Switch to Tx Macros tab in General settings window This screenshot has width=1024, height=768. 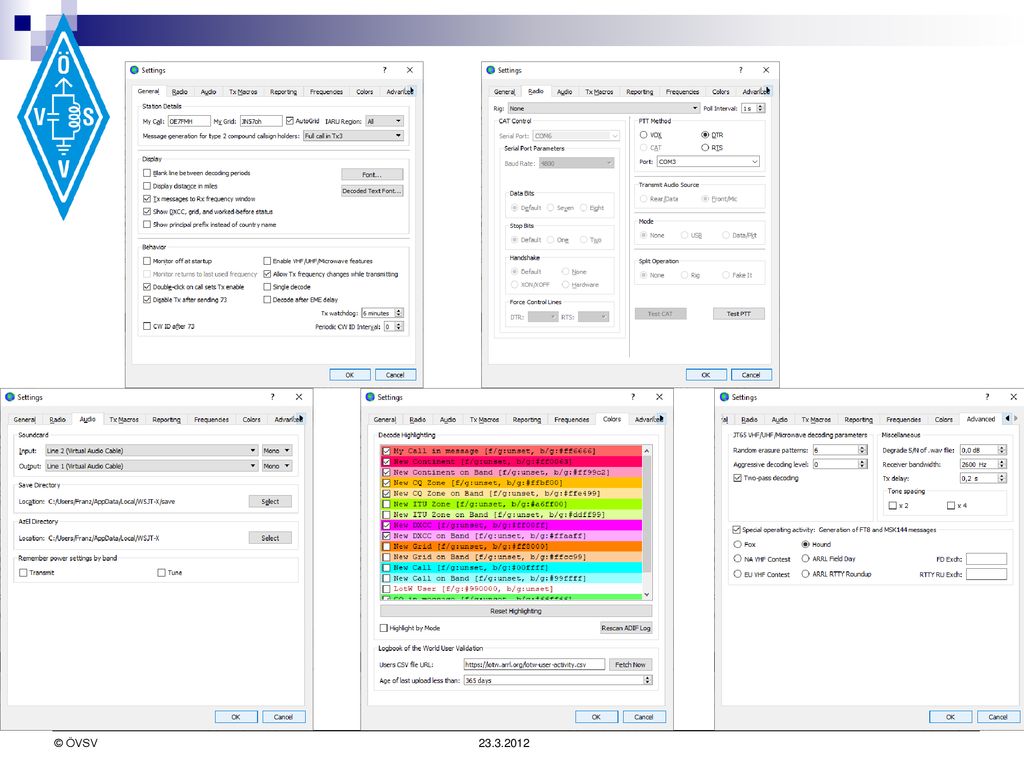click(243, 92)
